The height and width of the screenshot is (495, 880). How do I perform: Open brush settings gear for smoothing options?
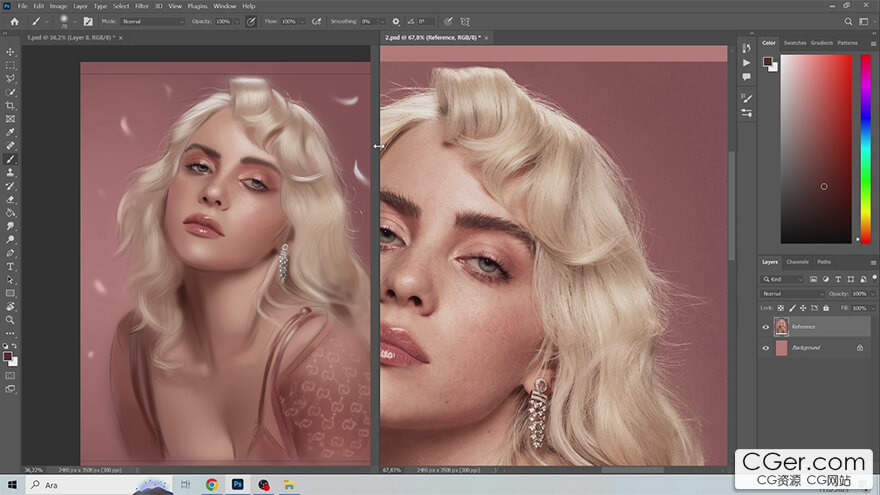coord(396,21)
